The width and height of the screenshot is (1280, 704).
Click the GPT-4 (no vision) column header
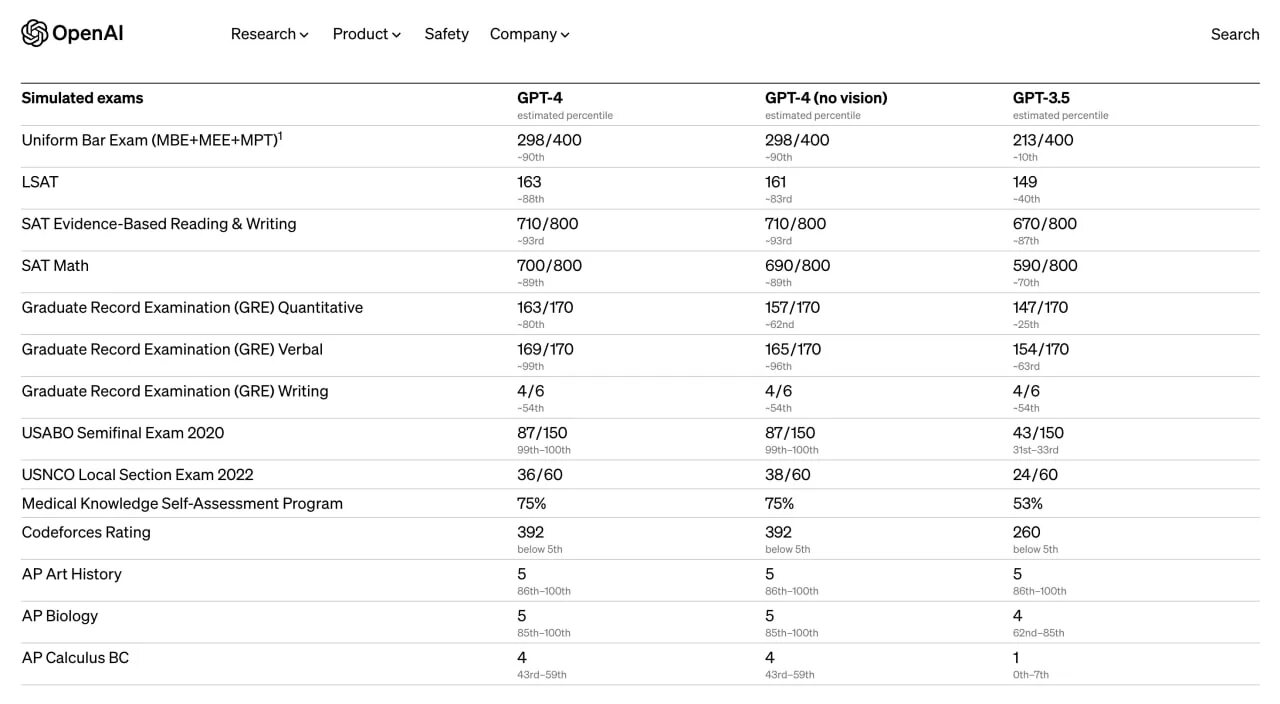(826, 98)
